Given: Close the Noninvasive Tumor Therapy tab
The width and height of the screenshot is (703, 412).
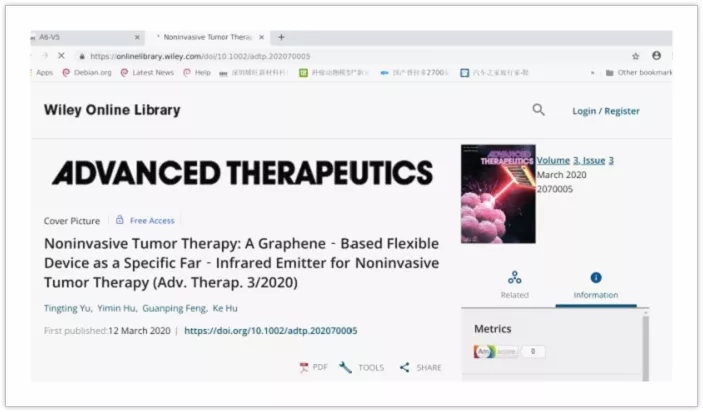Looking at the screenshot, I should [x=261, y=37].
